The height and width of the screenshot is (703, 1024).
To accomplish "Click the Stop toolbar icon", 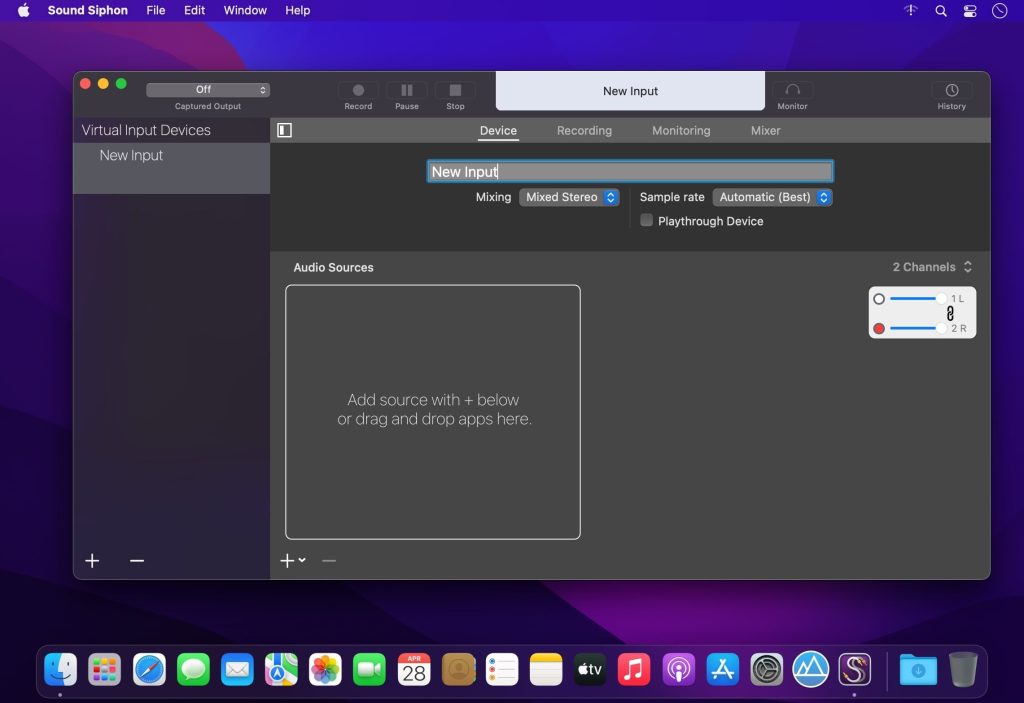I will pyautogui.click(x=455, y=91).
